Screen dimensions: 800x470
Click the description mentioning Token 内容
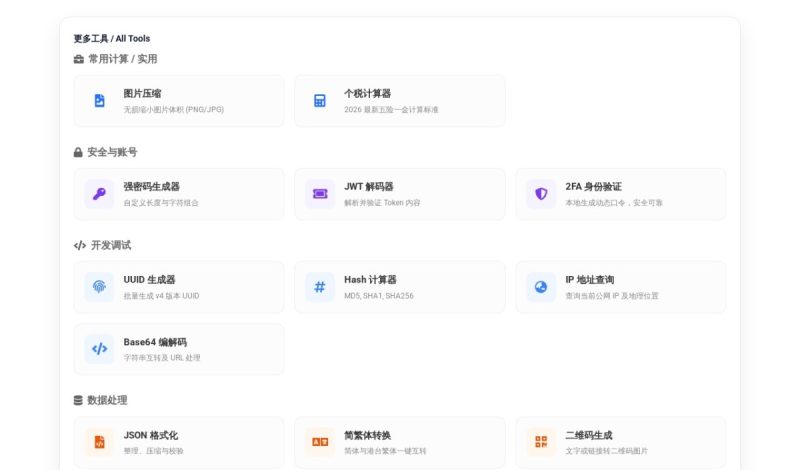pos(382,203)
